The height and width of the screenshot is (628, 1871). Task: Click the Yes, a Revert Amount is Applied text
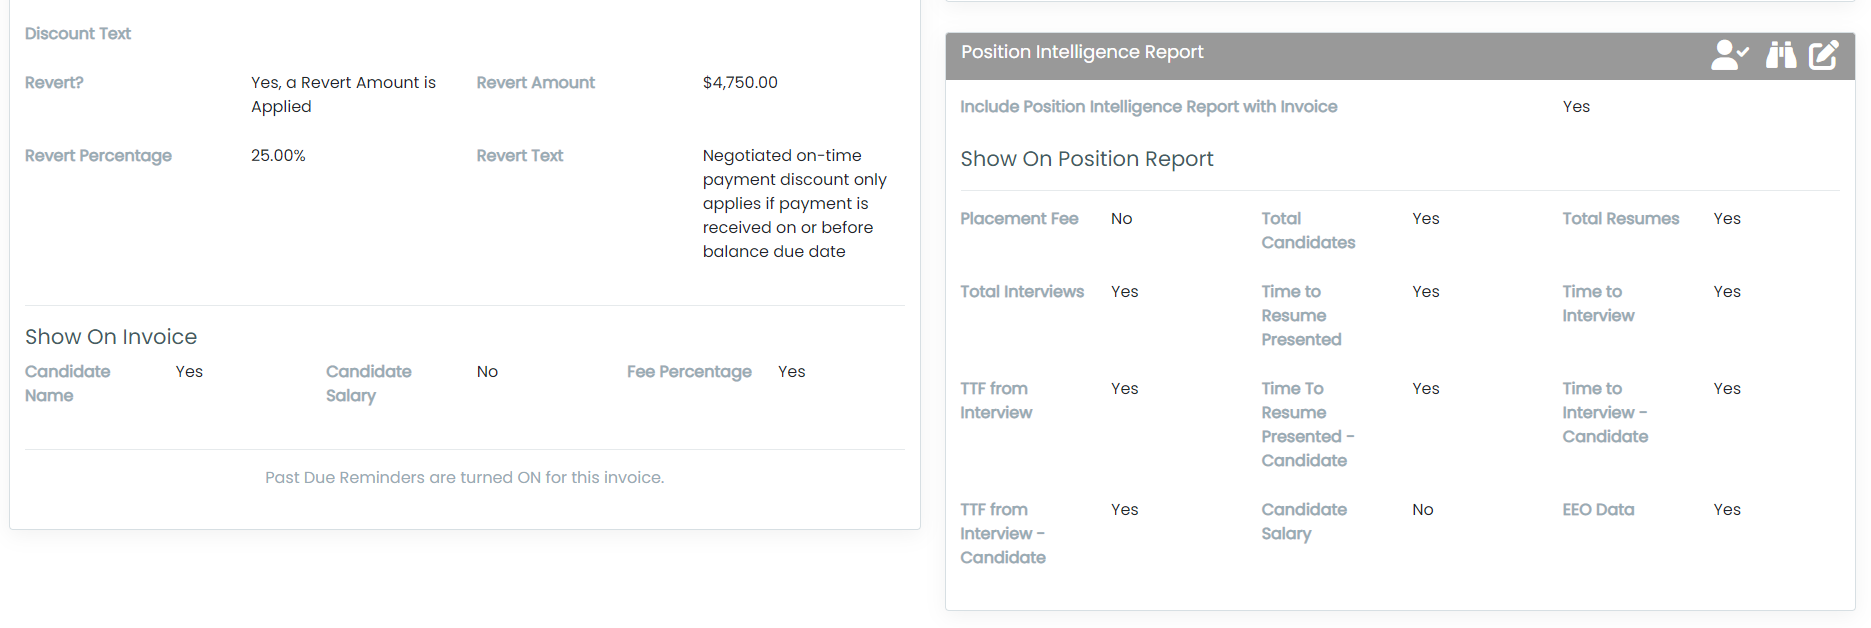[x=343, y=95]
